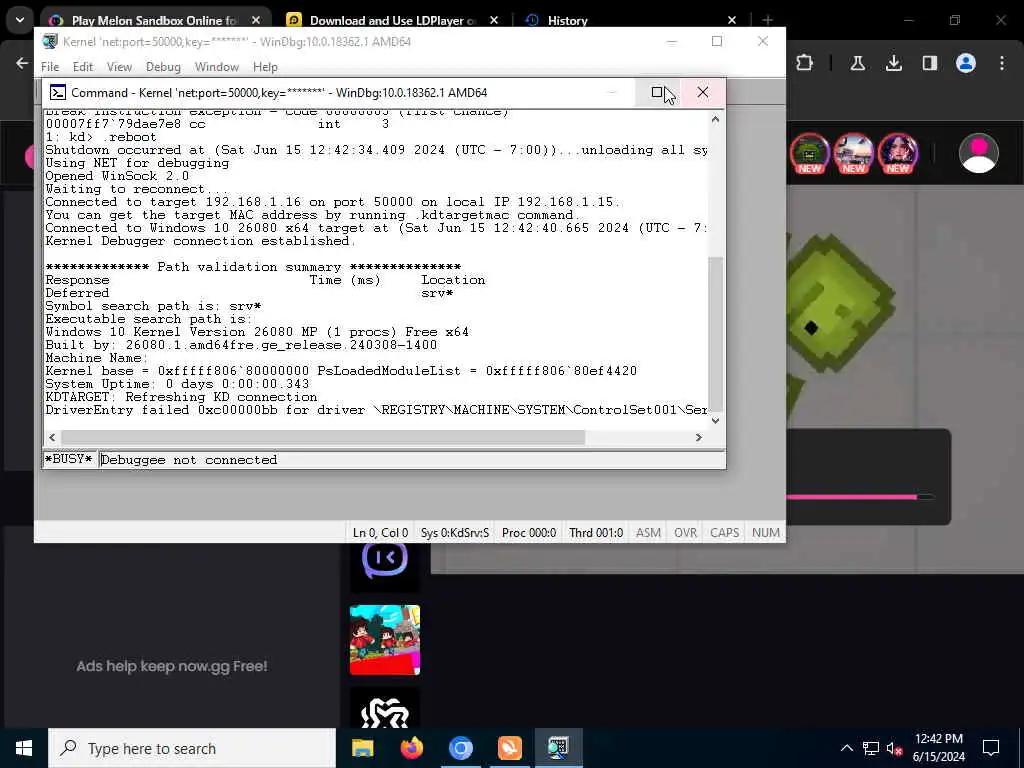Screen dimensions: 1024x768
Task: Click the Ln 0, Col 0 status entry
Action: pyautogui.click(x=380, y=533)
